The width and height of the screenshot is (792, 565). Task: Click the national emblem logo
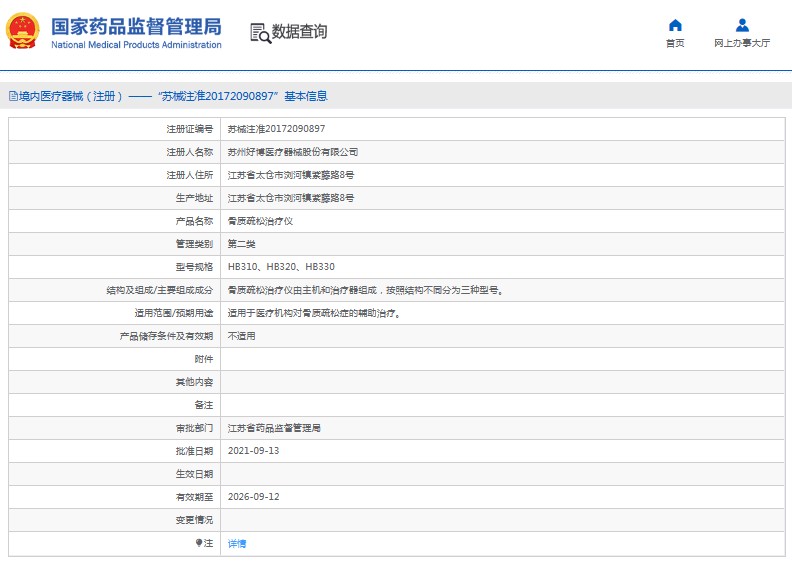[x=23, y=31]
